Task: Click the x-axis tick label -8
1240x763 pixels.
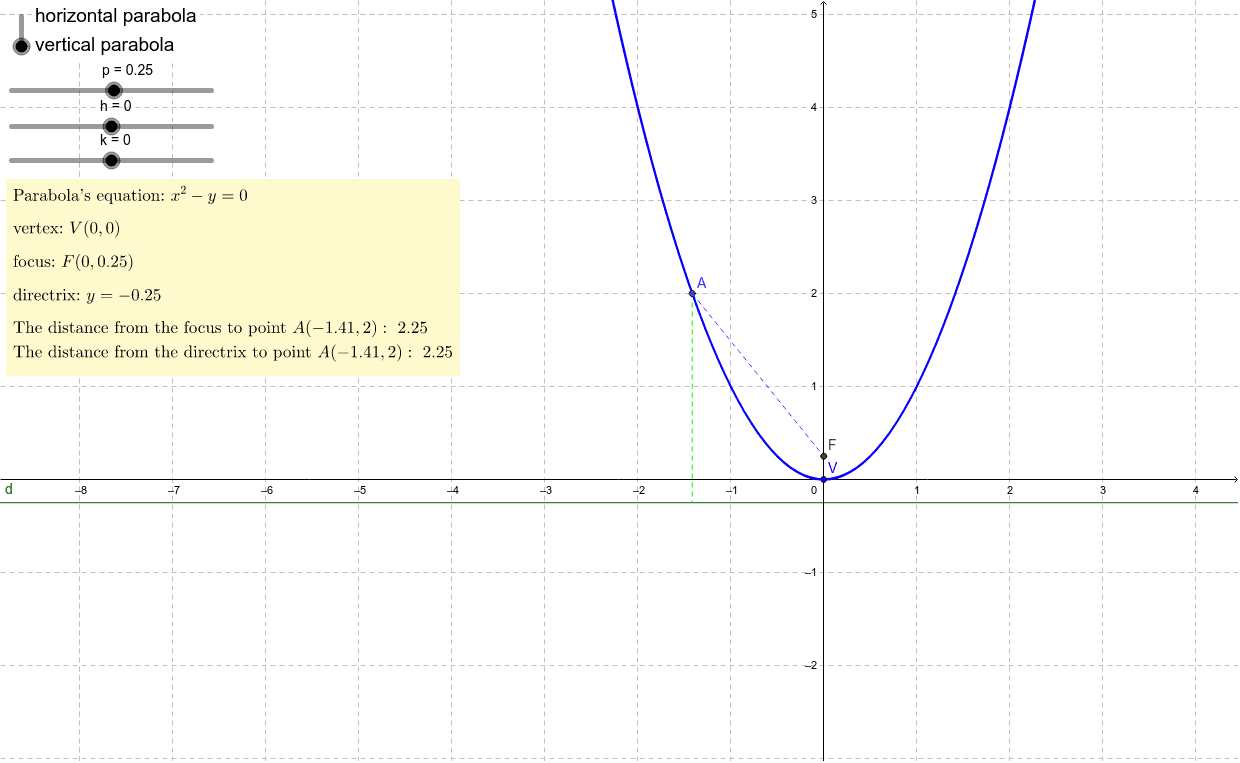Action: coord(80,491)
